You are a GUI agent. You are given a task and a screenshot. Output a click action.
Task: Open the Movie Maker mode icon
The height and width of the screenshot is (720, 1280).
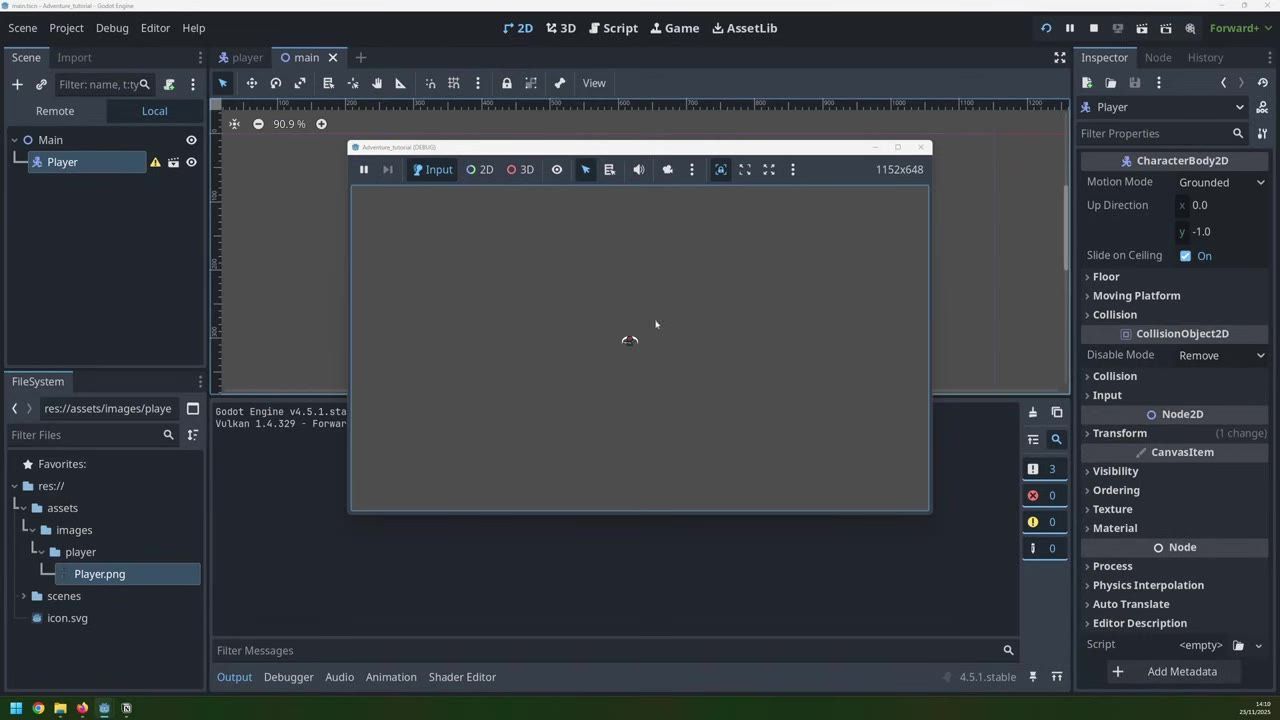(x=1190, y=28)
